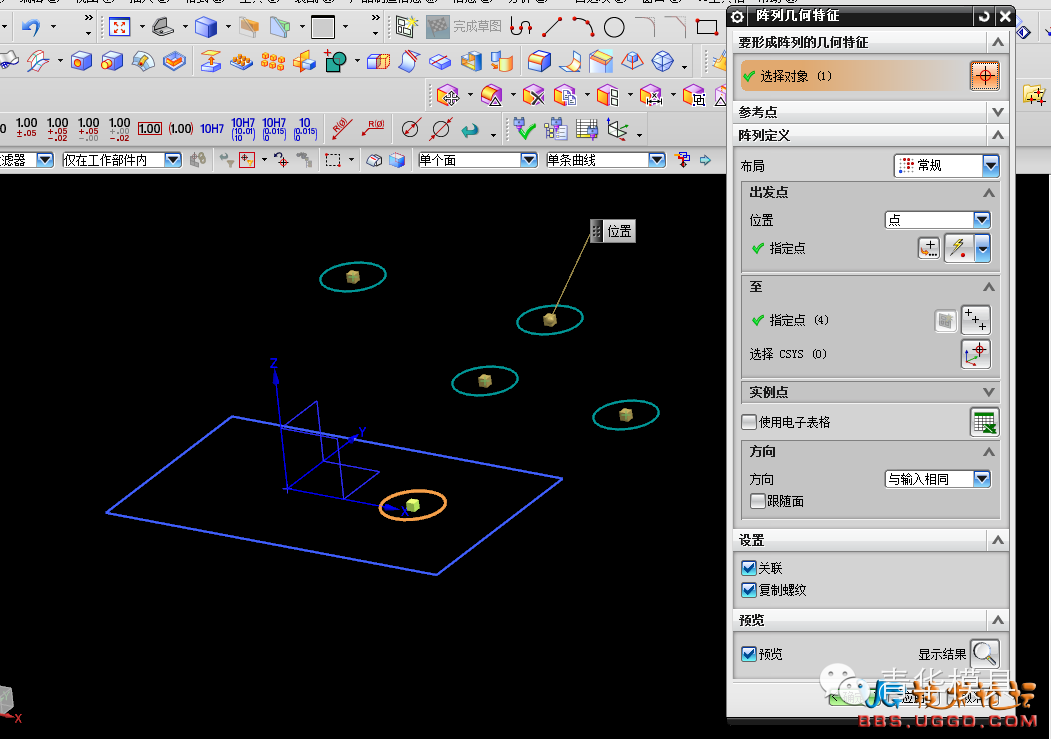Click the diameter circle with single arrow icon
1051x739 pixels.
tap(410, 129)
